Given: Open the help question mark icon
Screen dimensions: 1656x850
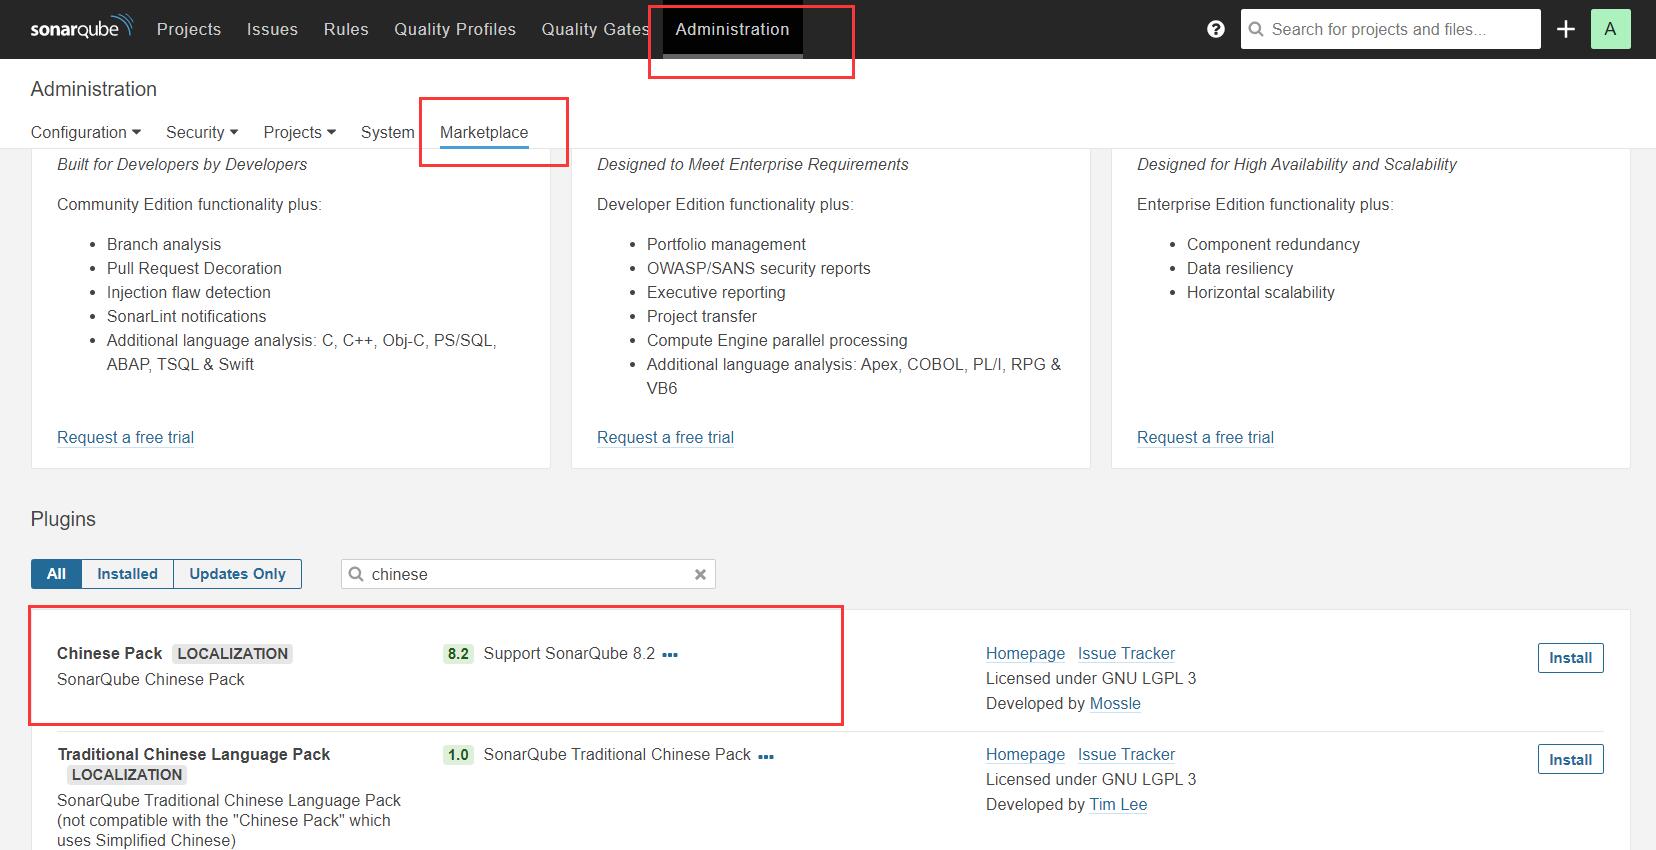Looking at the screenshot, I should tap(1216, 29).
